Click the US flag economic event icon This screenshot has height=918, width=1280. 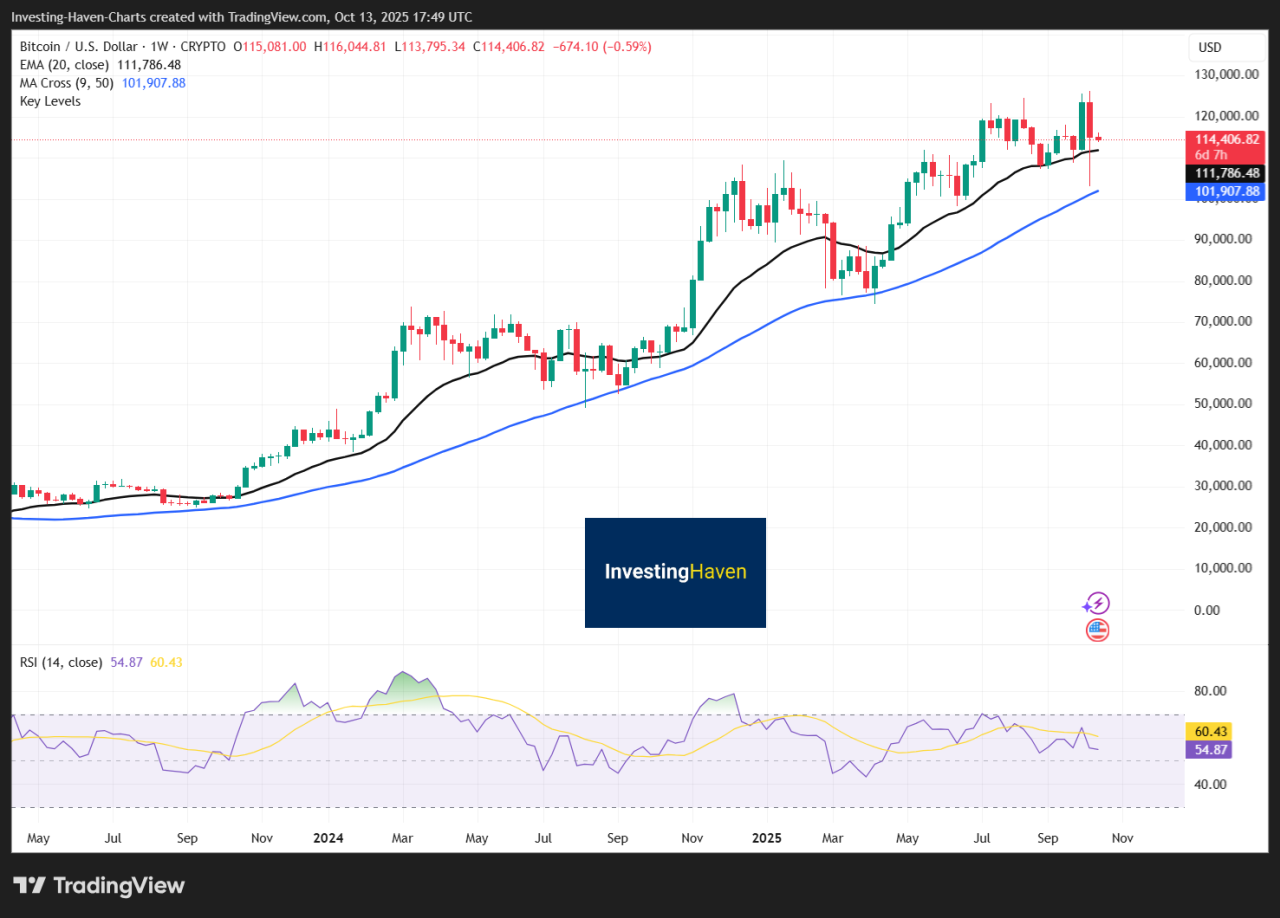coord(1097,630)
